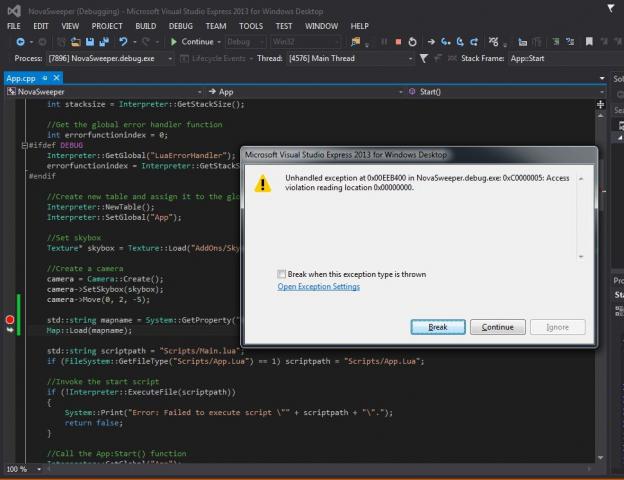This screenshot has height=480, width=624.
Task: Click the red breakpoint marker in margin
Action: pyautogui.click(x=11, y=320)
